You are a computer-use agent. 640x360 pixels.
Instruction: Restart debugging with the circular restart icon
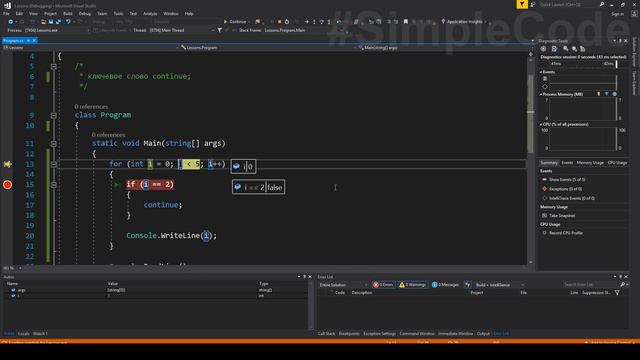[287, 22]
